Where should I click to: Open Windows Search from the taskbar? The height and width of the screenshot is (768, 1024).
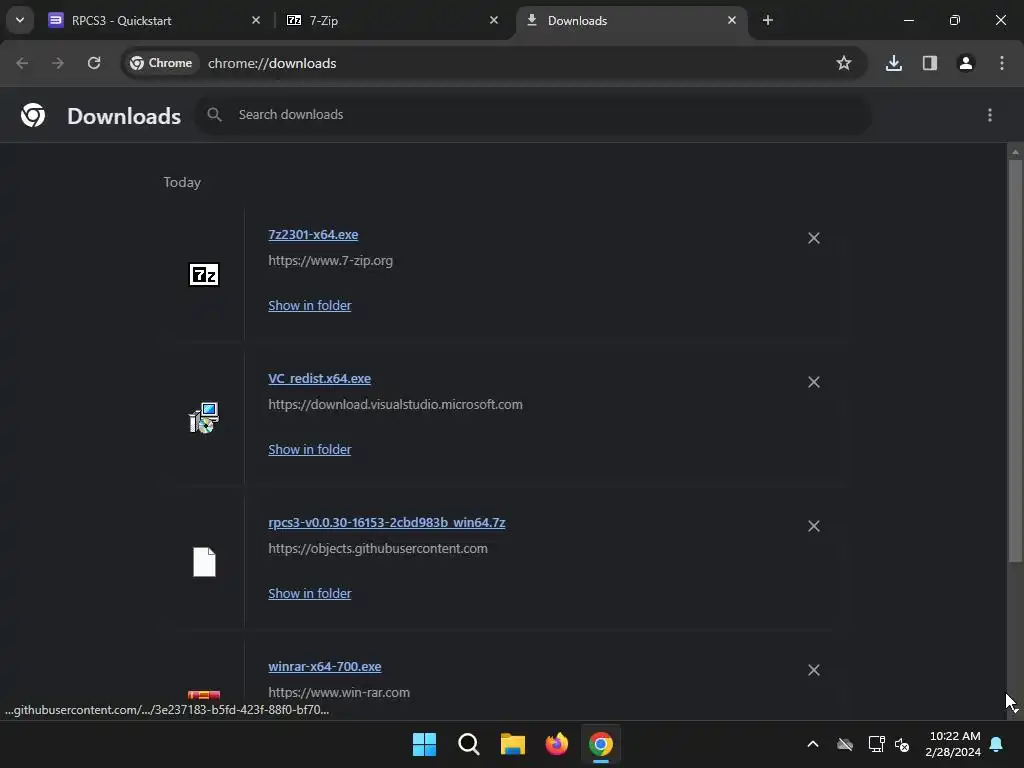click(x=468, y=744)
